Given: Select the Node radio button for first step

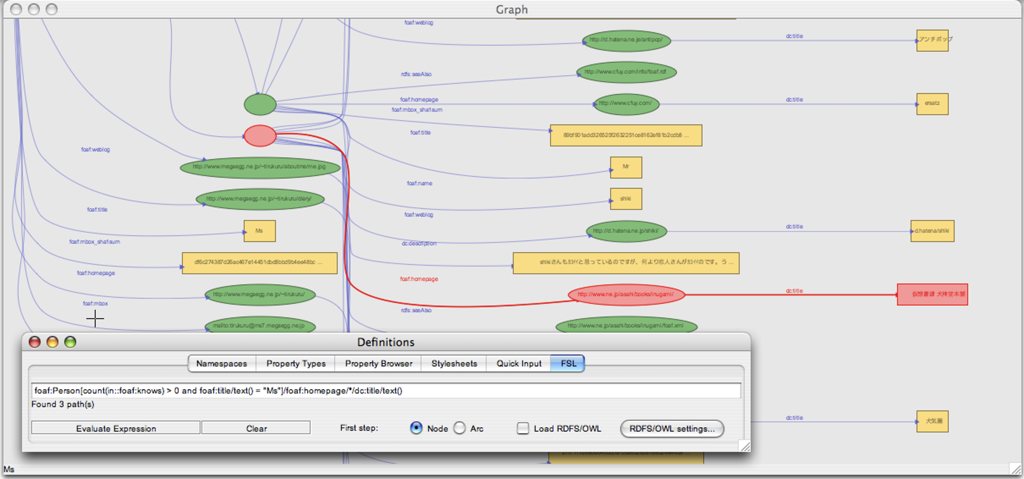Looking at the screenshot, I should point(417,428).
